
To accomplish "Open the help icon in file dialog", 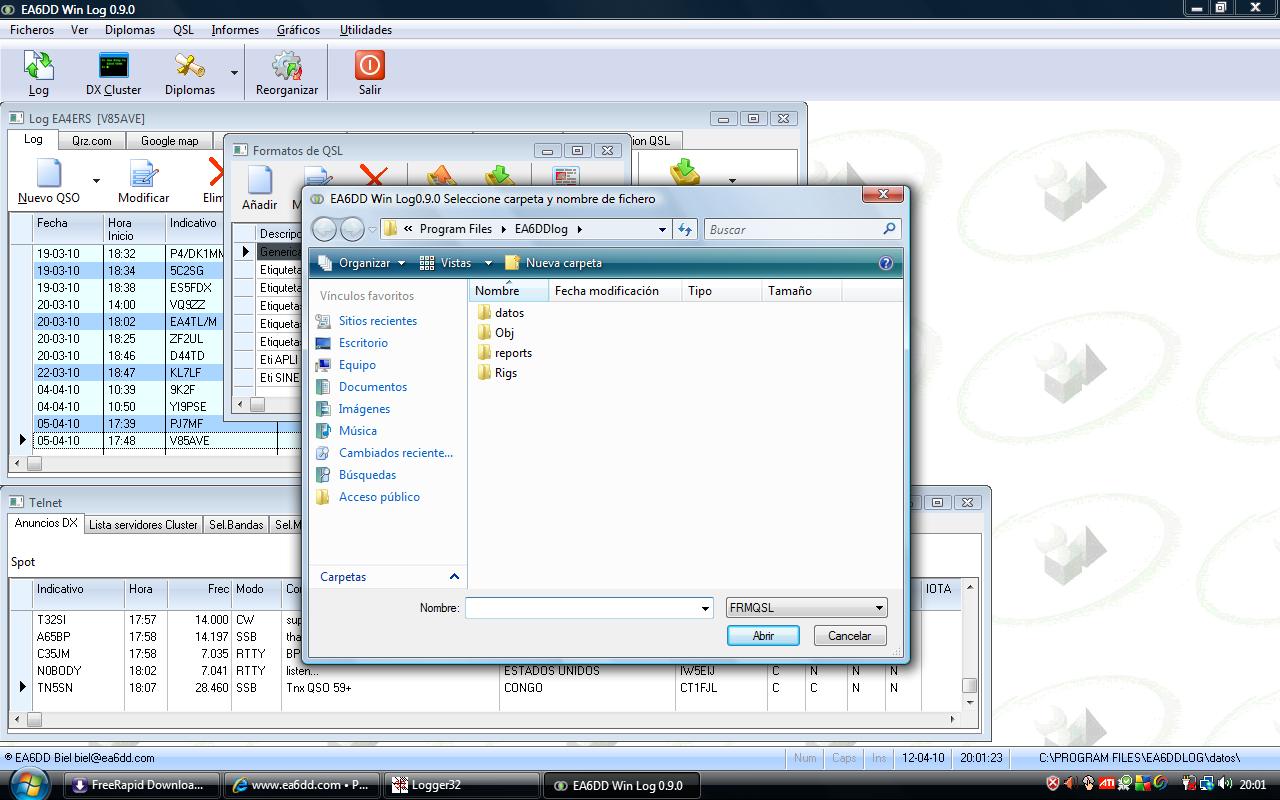I will 885,263.
